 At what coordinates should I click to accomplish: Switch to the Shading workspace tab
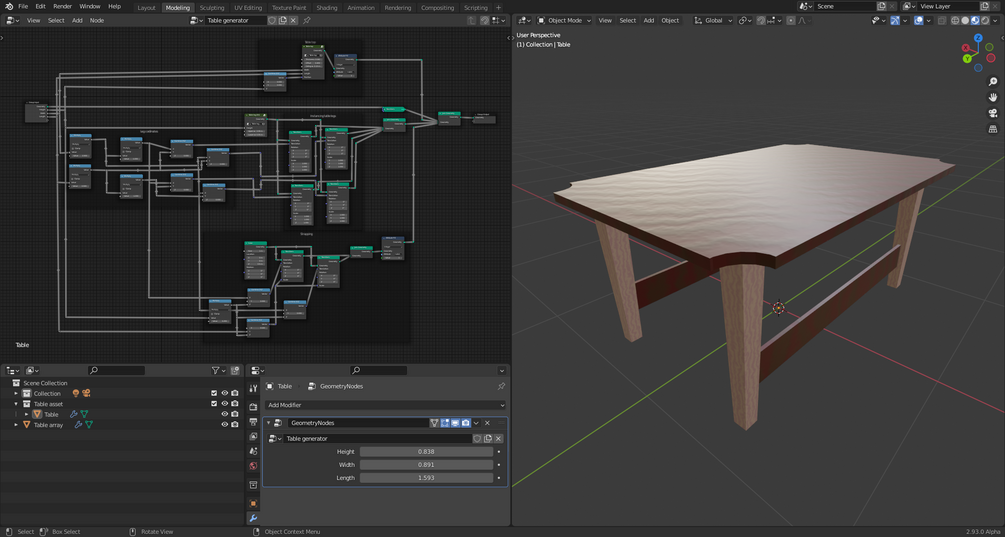coord(327,7)
